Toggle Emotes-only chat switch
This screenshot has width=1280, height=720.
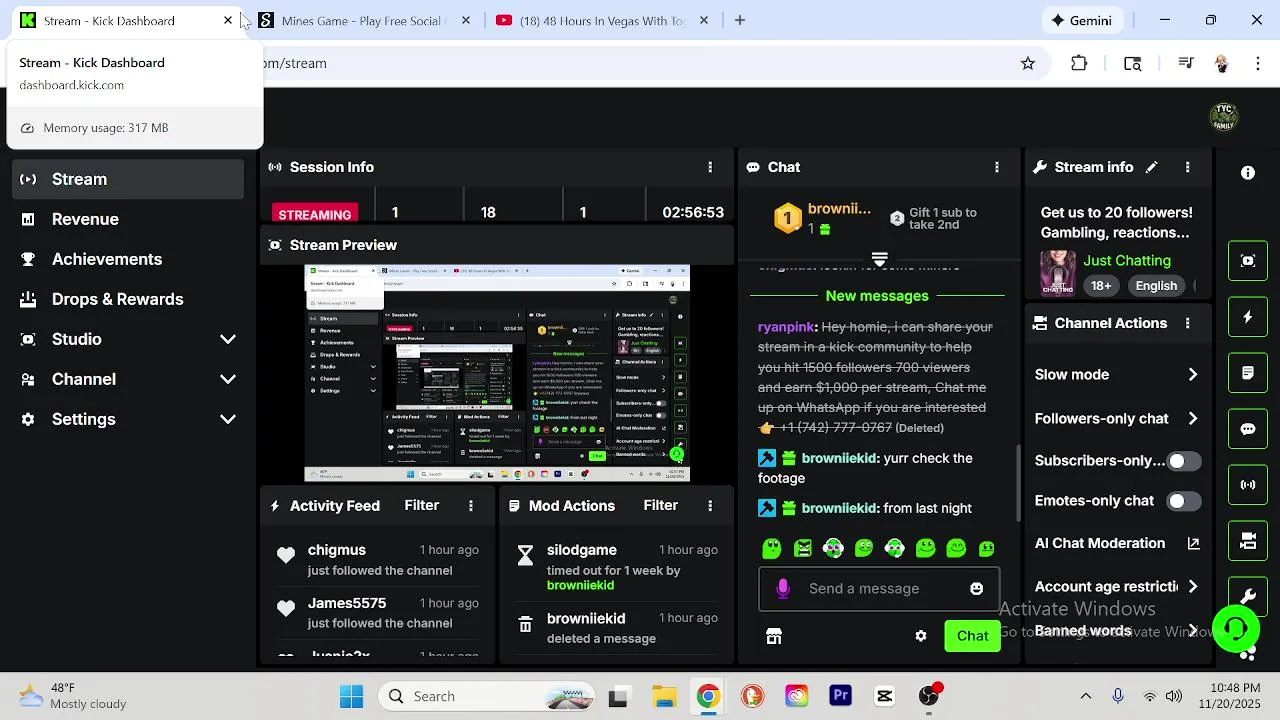pyautogui.click(x=1184, y=501)
